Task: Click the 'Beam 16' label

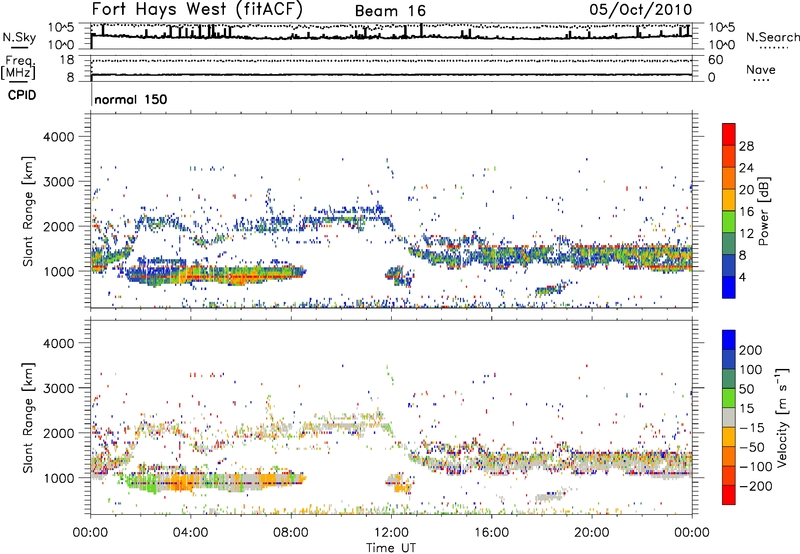Action: [x=390, y=11]
